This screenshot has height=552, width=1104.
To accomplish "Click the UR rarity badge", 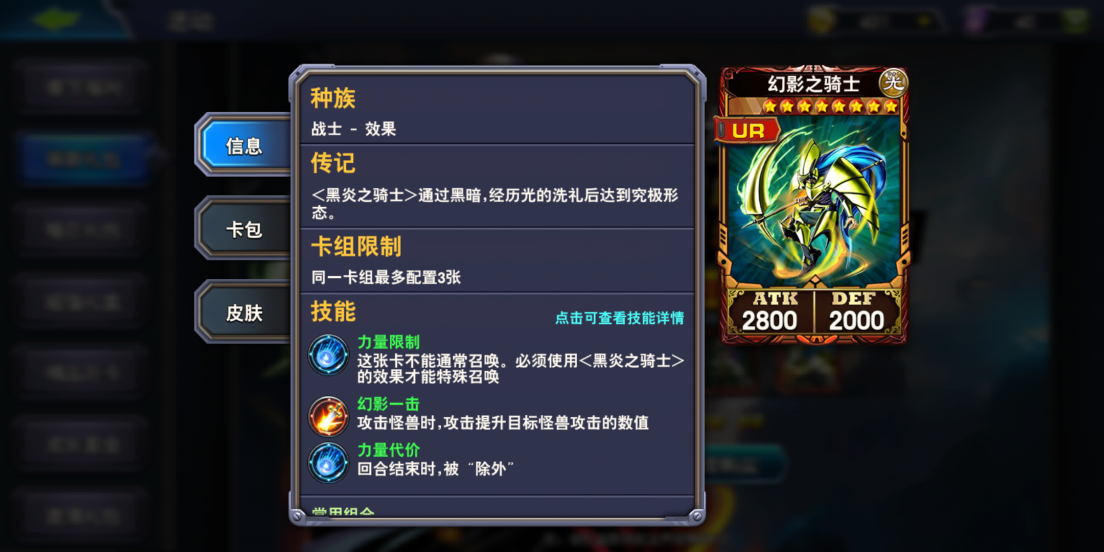I will click(x=748, y=130).
